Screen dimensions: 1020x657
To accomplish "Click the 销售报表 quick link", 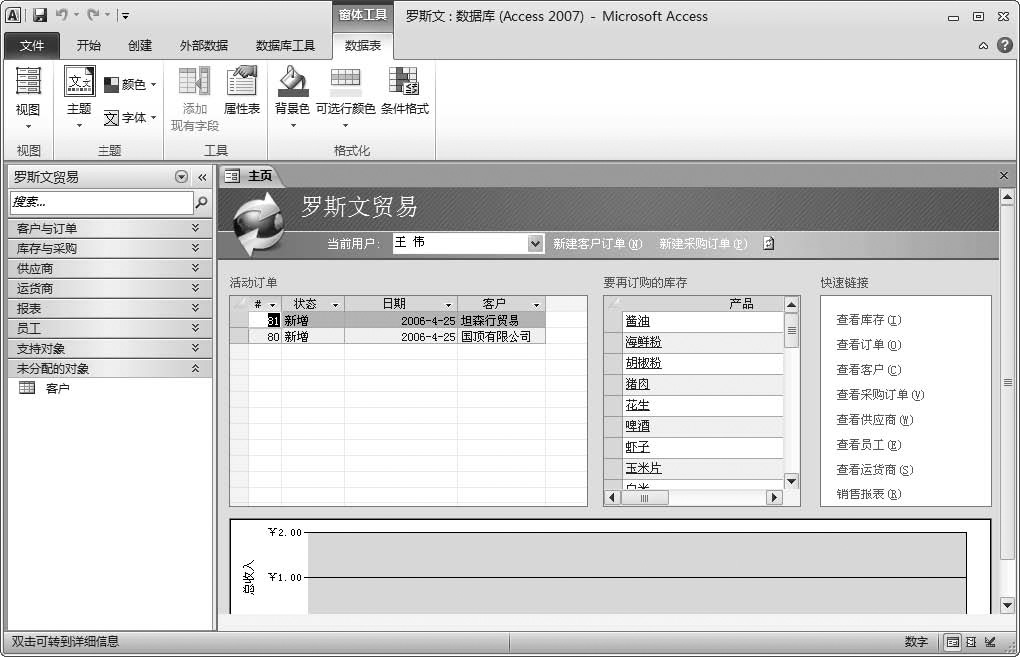I will [868, 494].
